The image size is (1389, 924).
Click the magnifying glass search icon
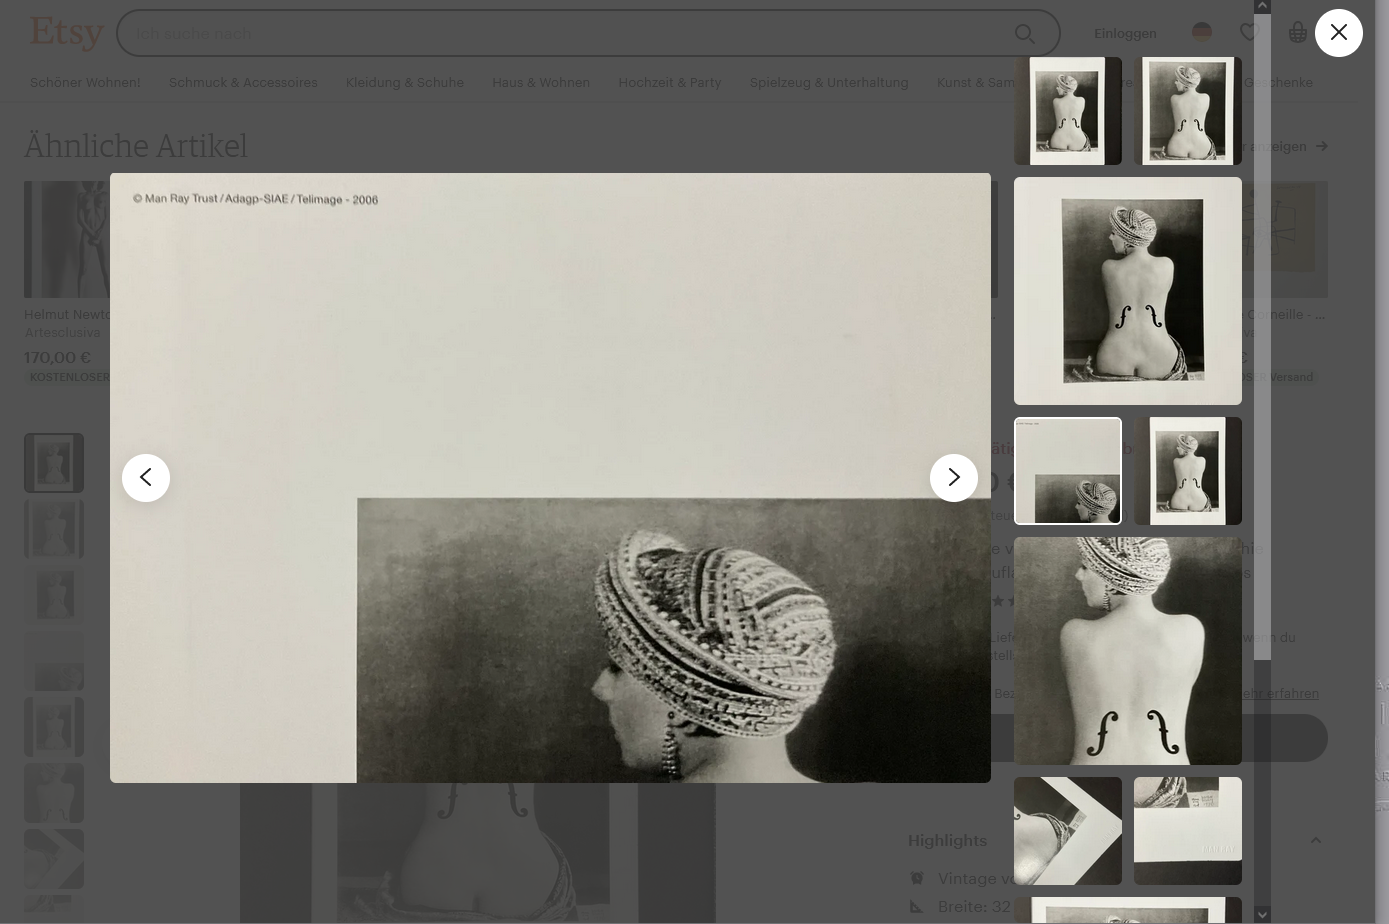[1024, 34]
